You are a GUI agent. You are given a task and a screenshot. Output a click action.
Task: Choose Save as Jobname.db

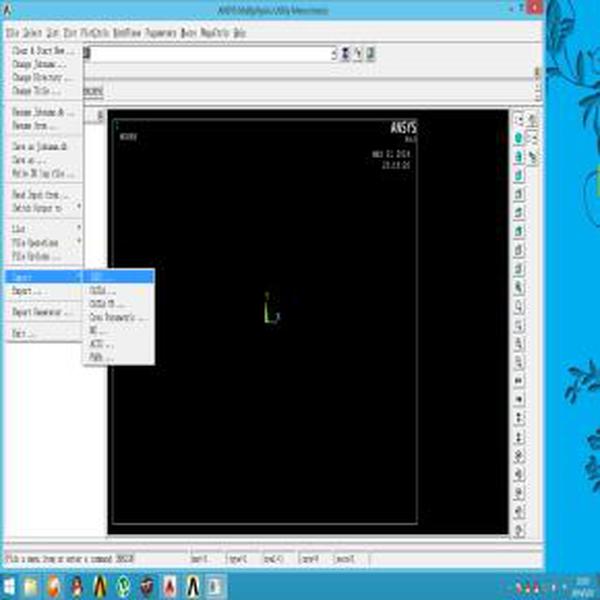(x=44, y=147)
